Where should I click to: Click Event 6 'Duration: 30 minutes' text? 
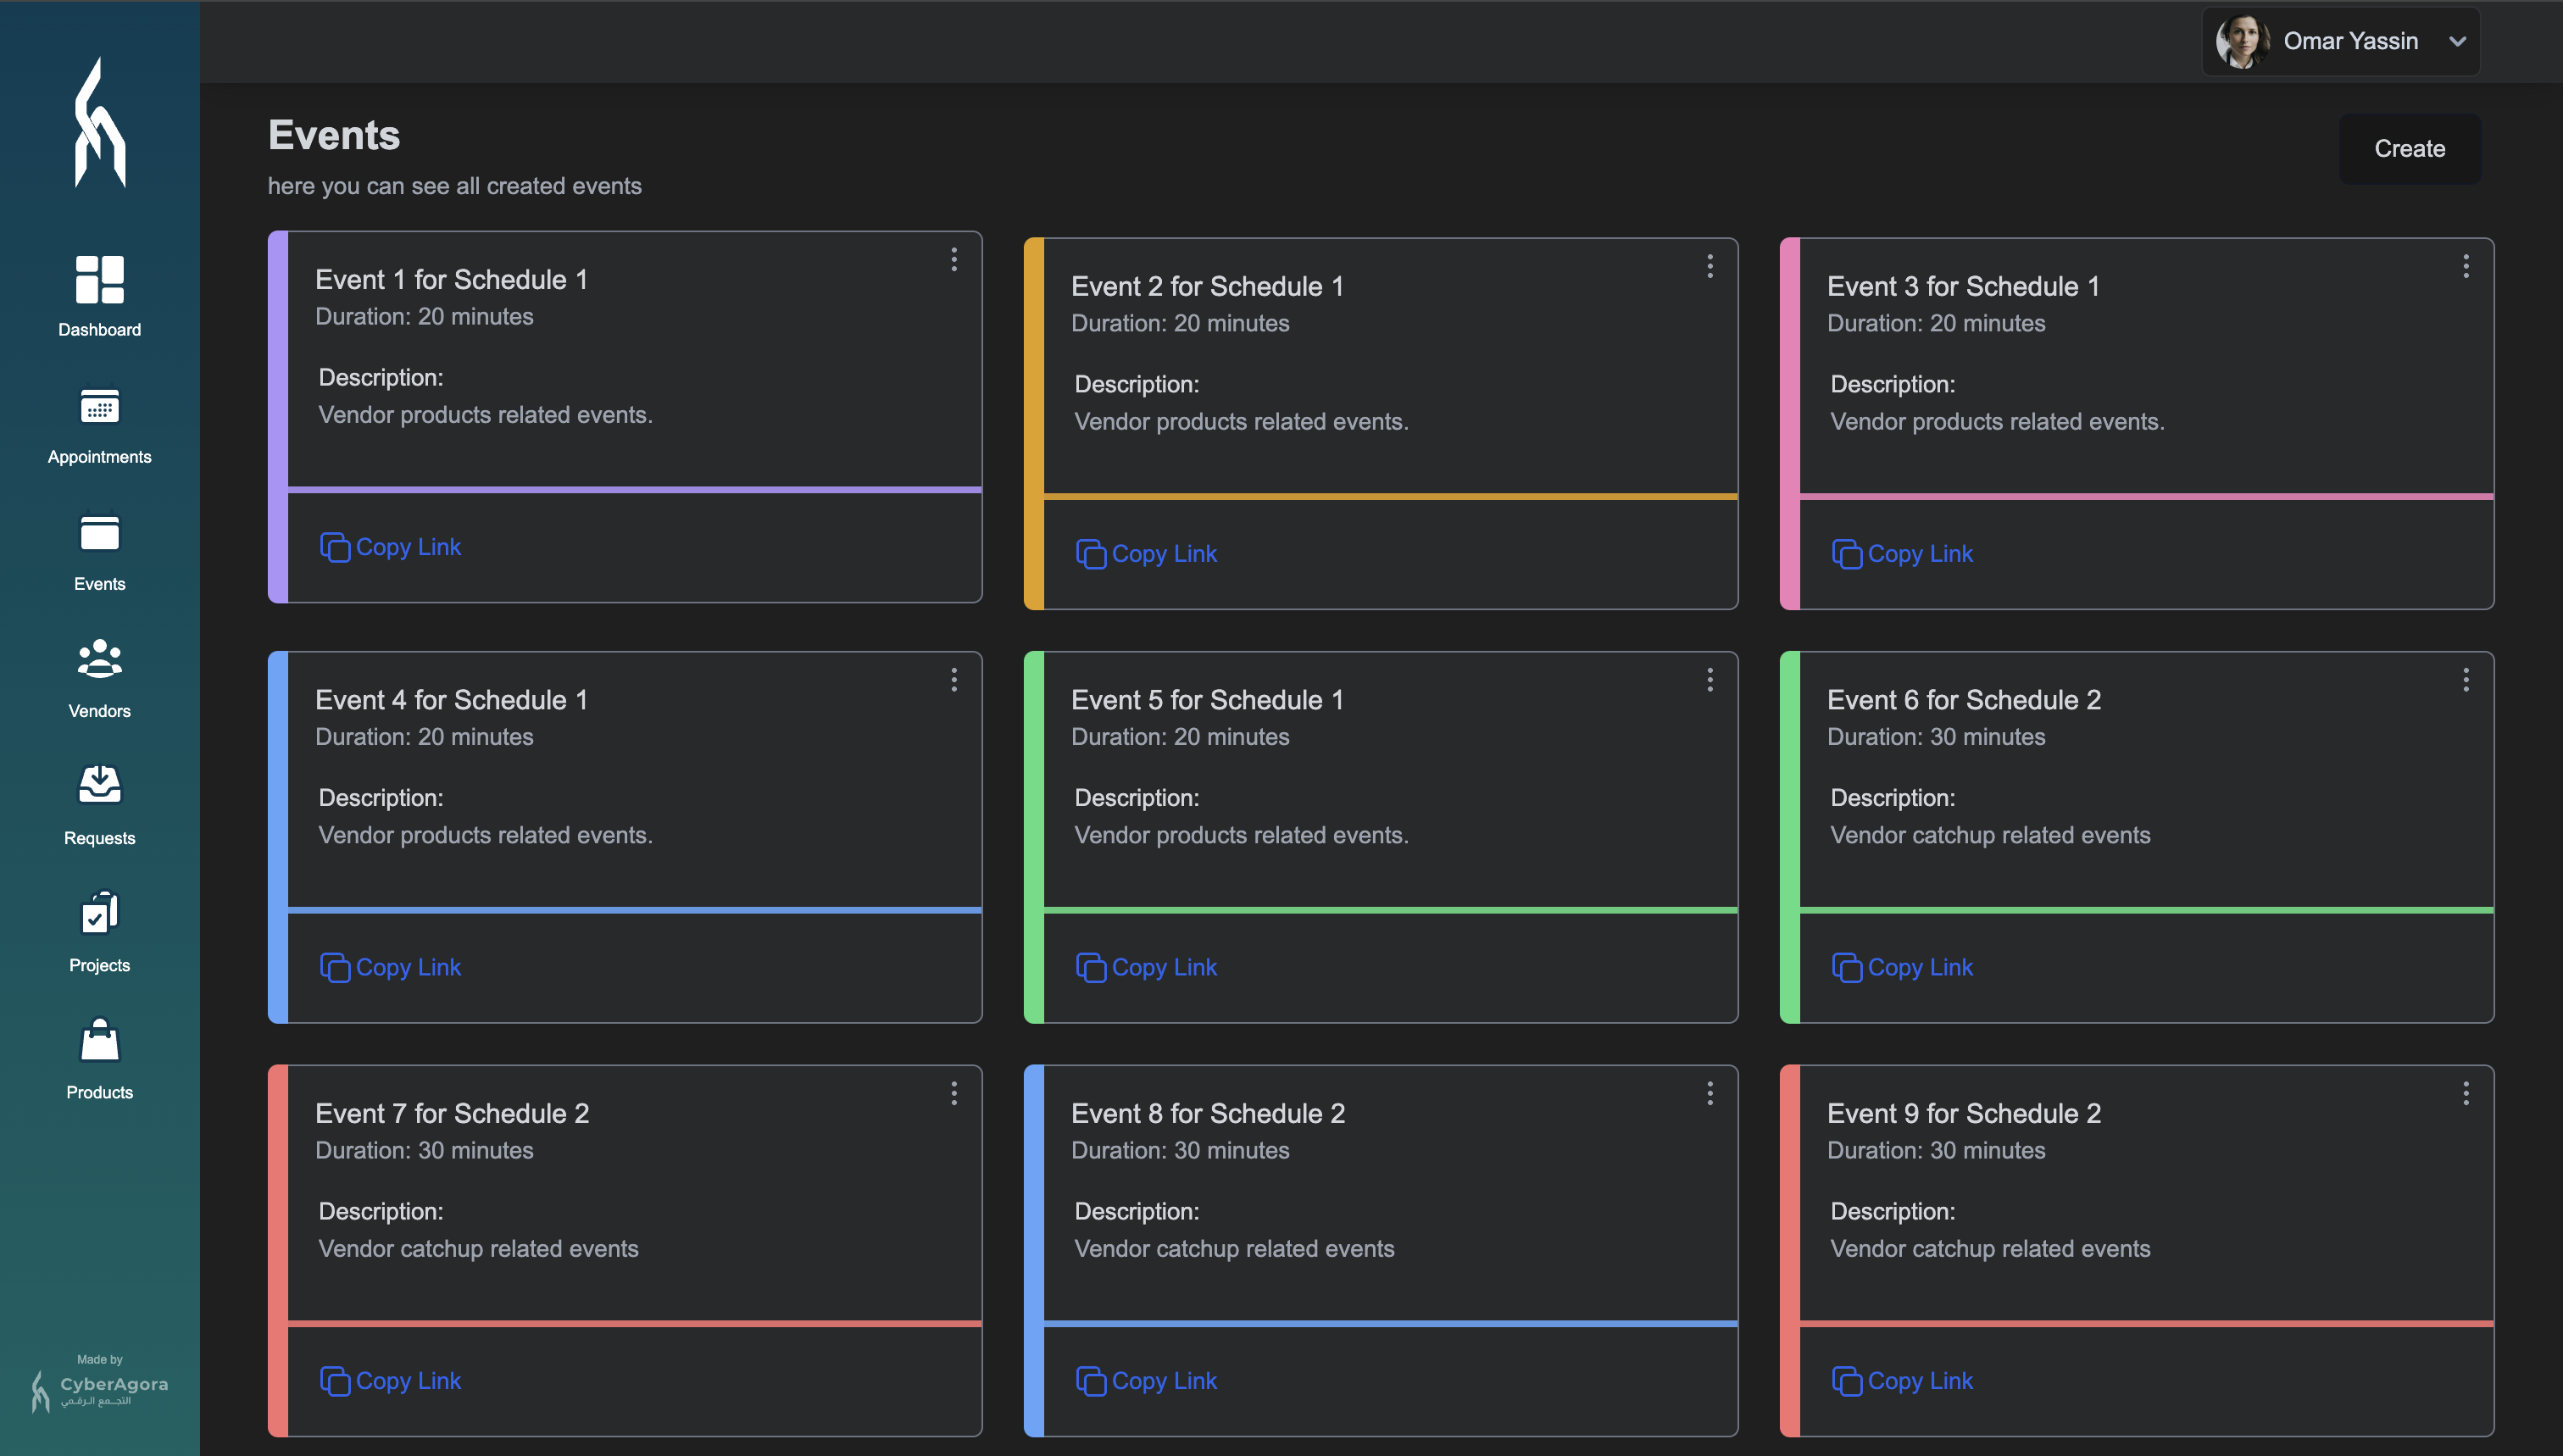pyautogui.click(x=1936, y=737)
